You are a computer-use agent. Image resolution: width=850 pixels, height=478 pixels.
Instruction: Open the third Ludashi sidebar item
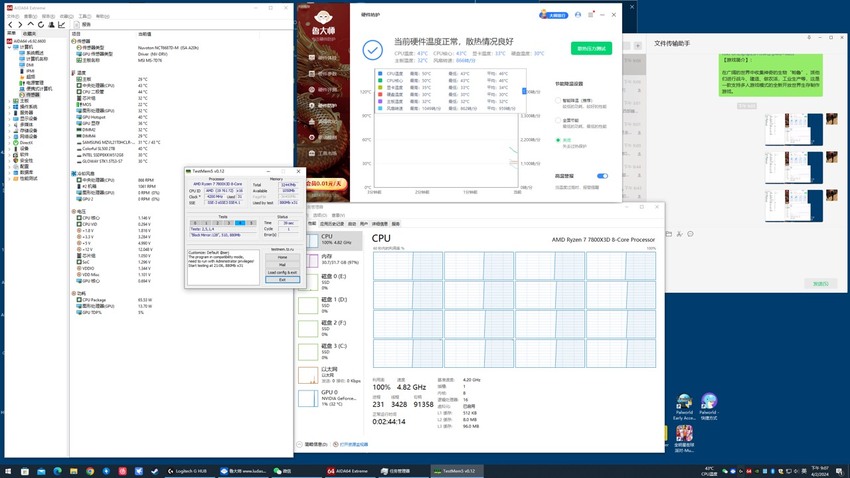pyautogui.click(x=324, y=89)
